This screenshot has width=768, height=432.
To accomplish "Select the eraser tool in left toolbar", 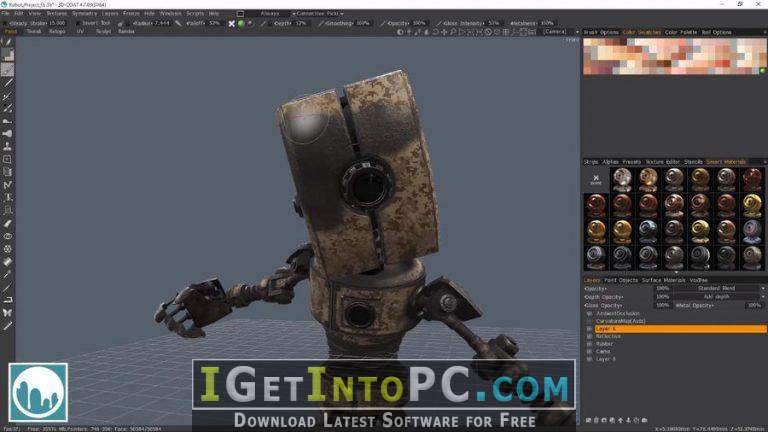I will (7, 223).
